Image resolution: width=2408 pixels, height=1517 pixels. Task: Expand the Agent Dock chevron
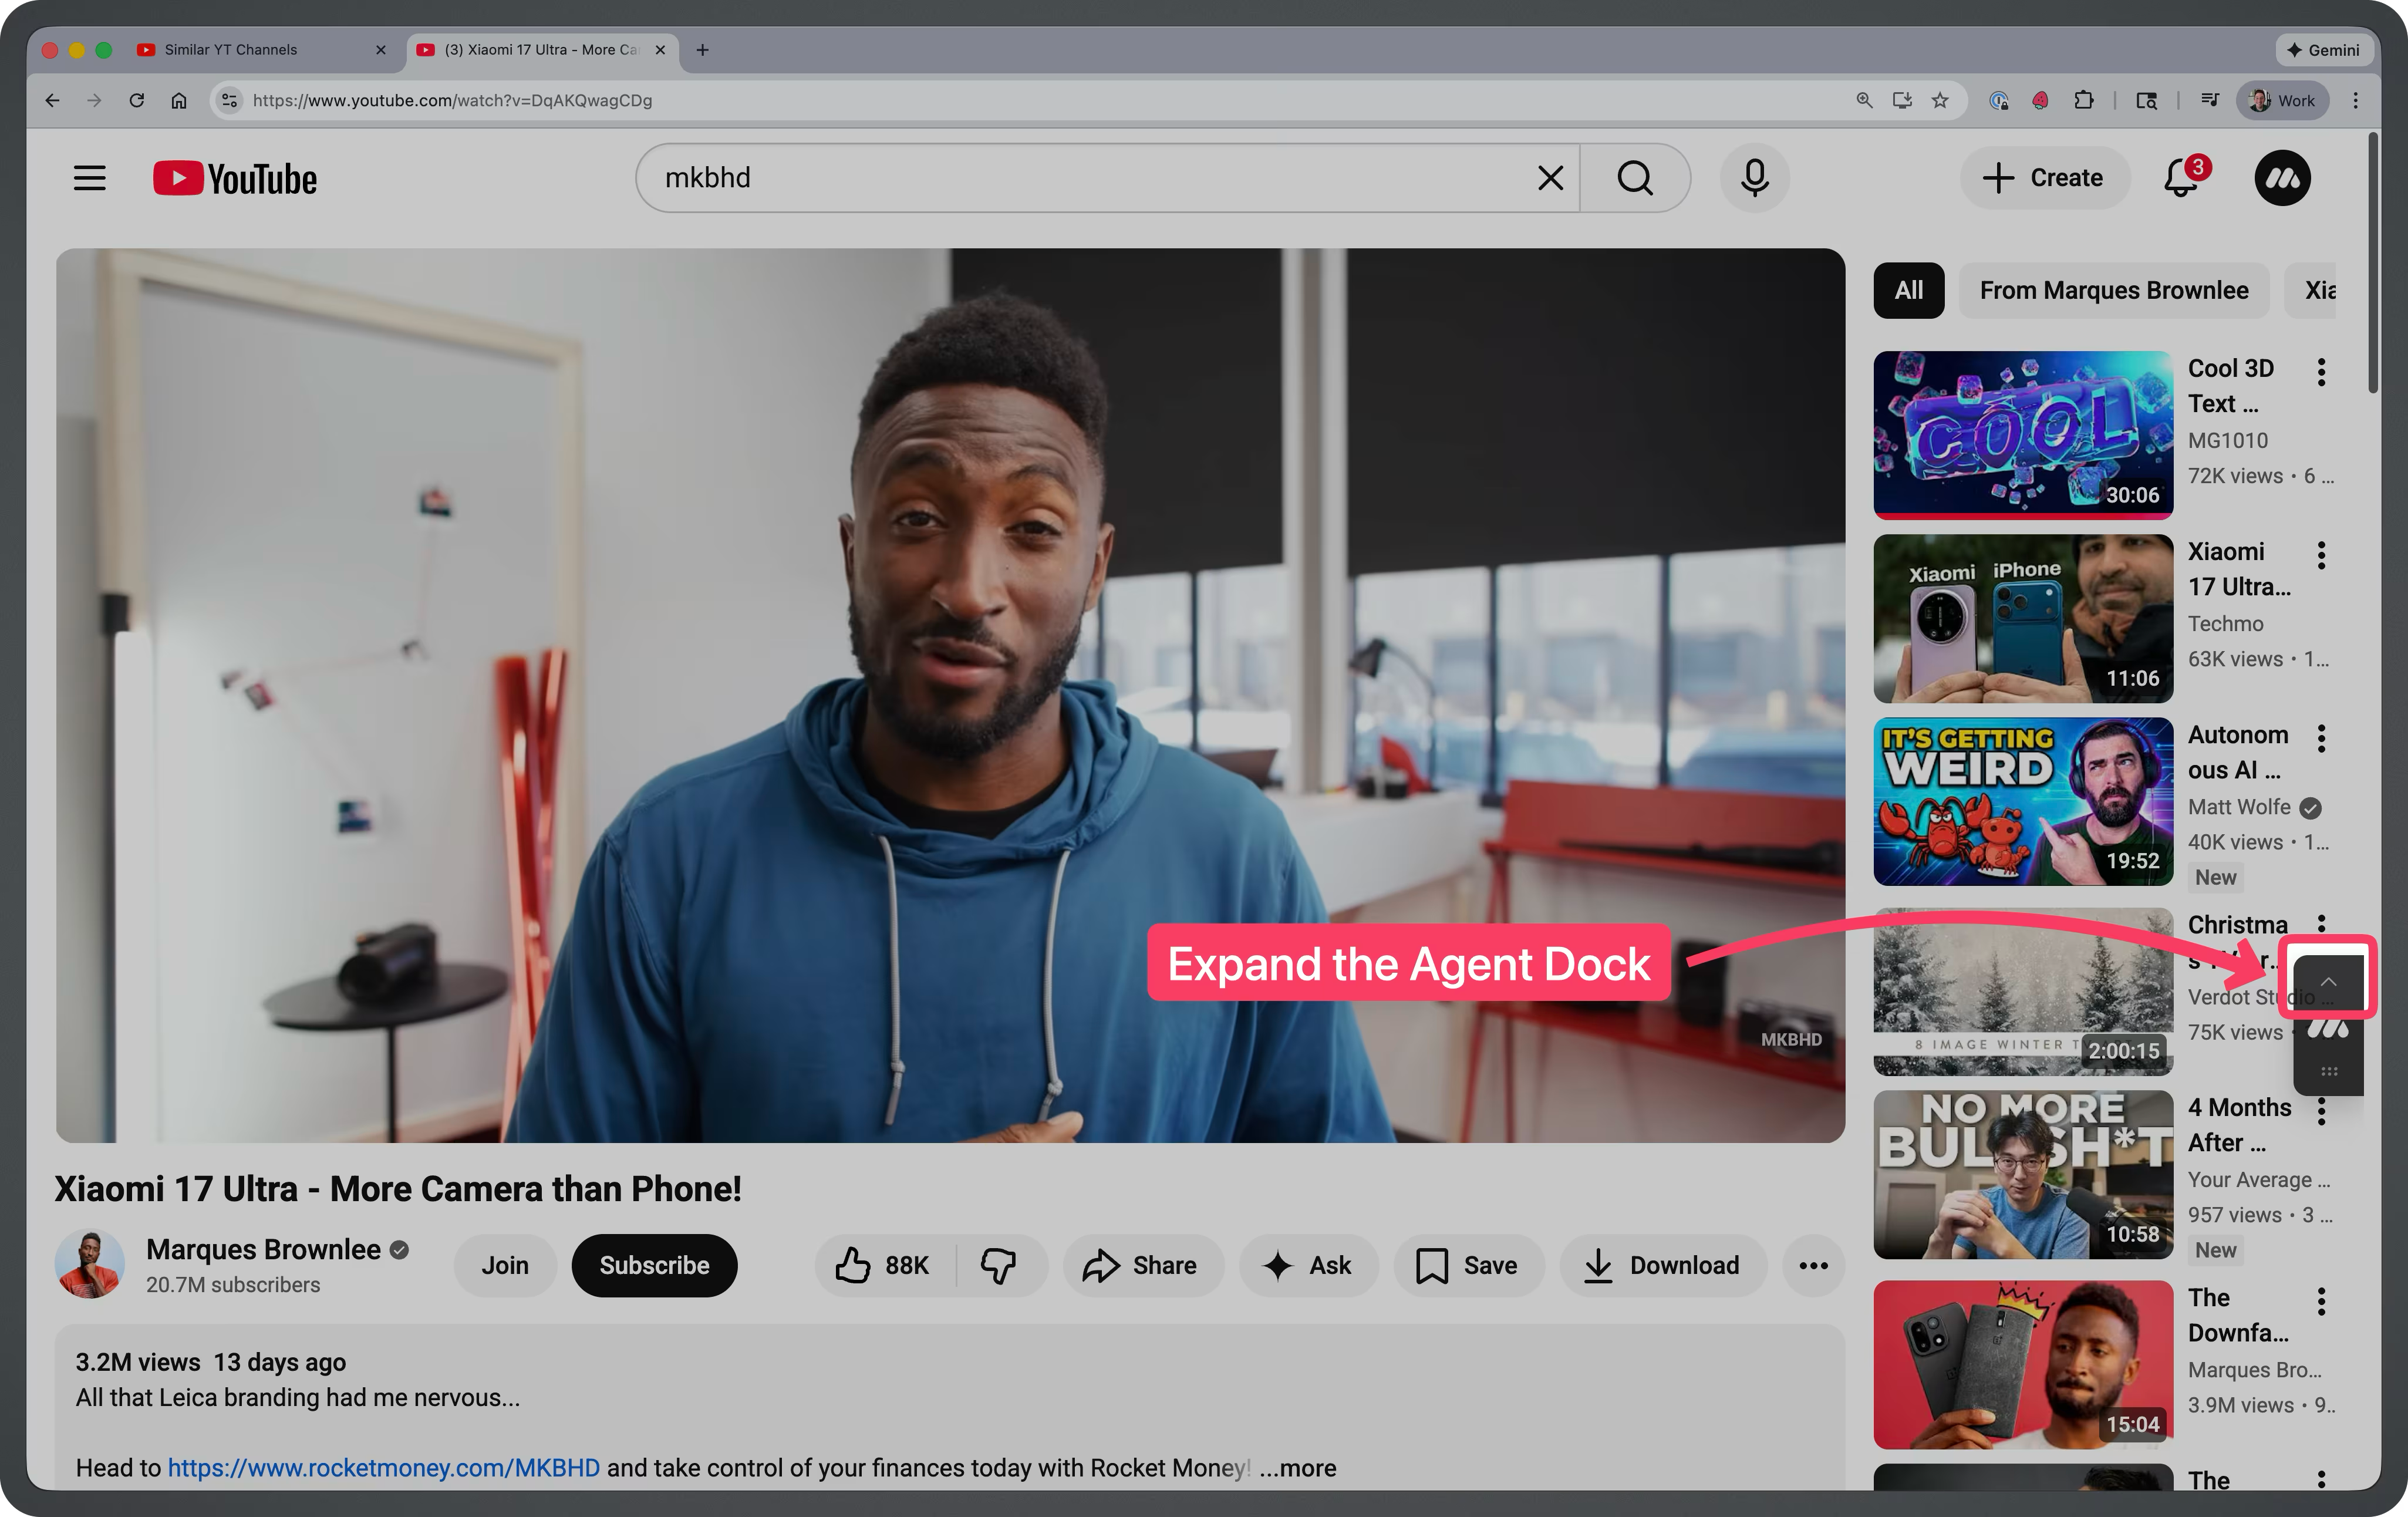point(2328,981)
